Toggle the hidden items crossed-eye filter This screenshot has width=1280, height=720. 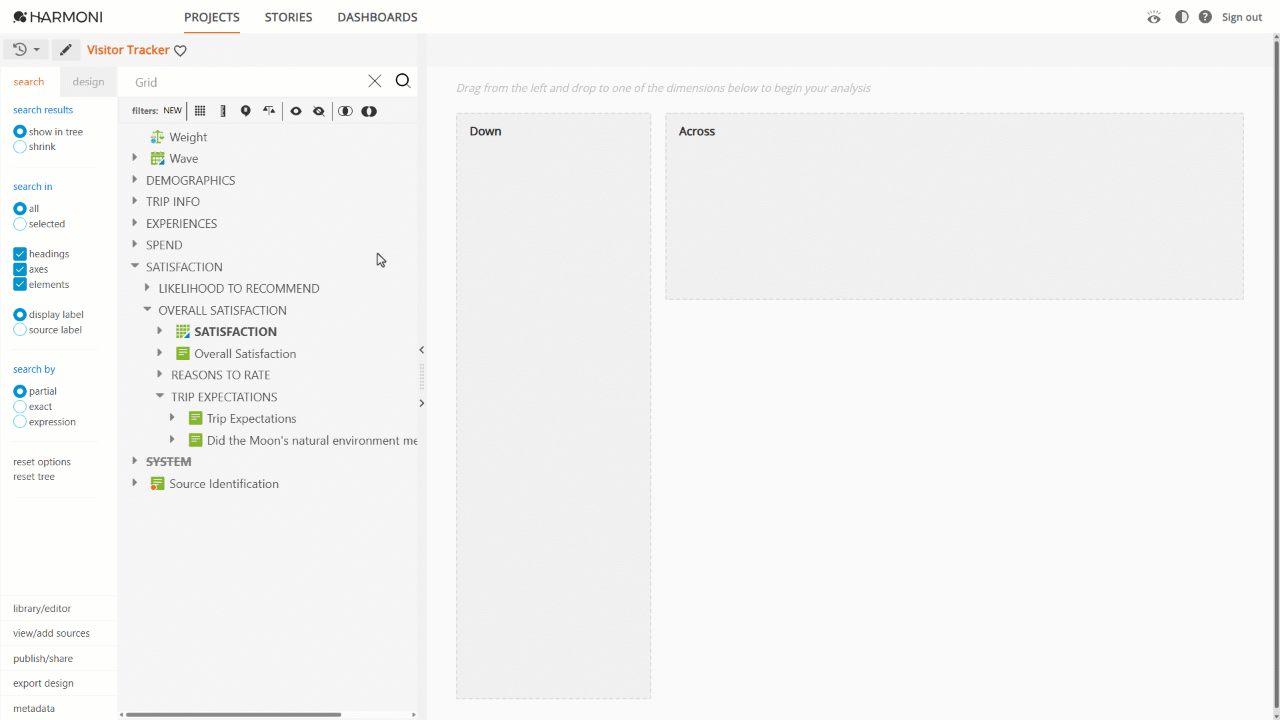[319, 111]
